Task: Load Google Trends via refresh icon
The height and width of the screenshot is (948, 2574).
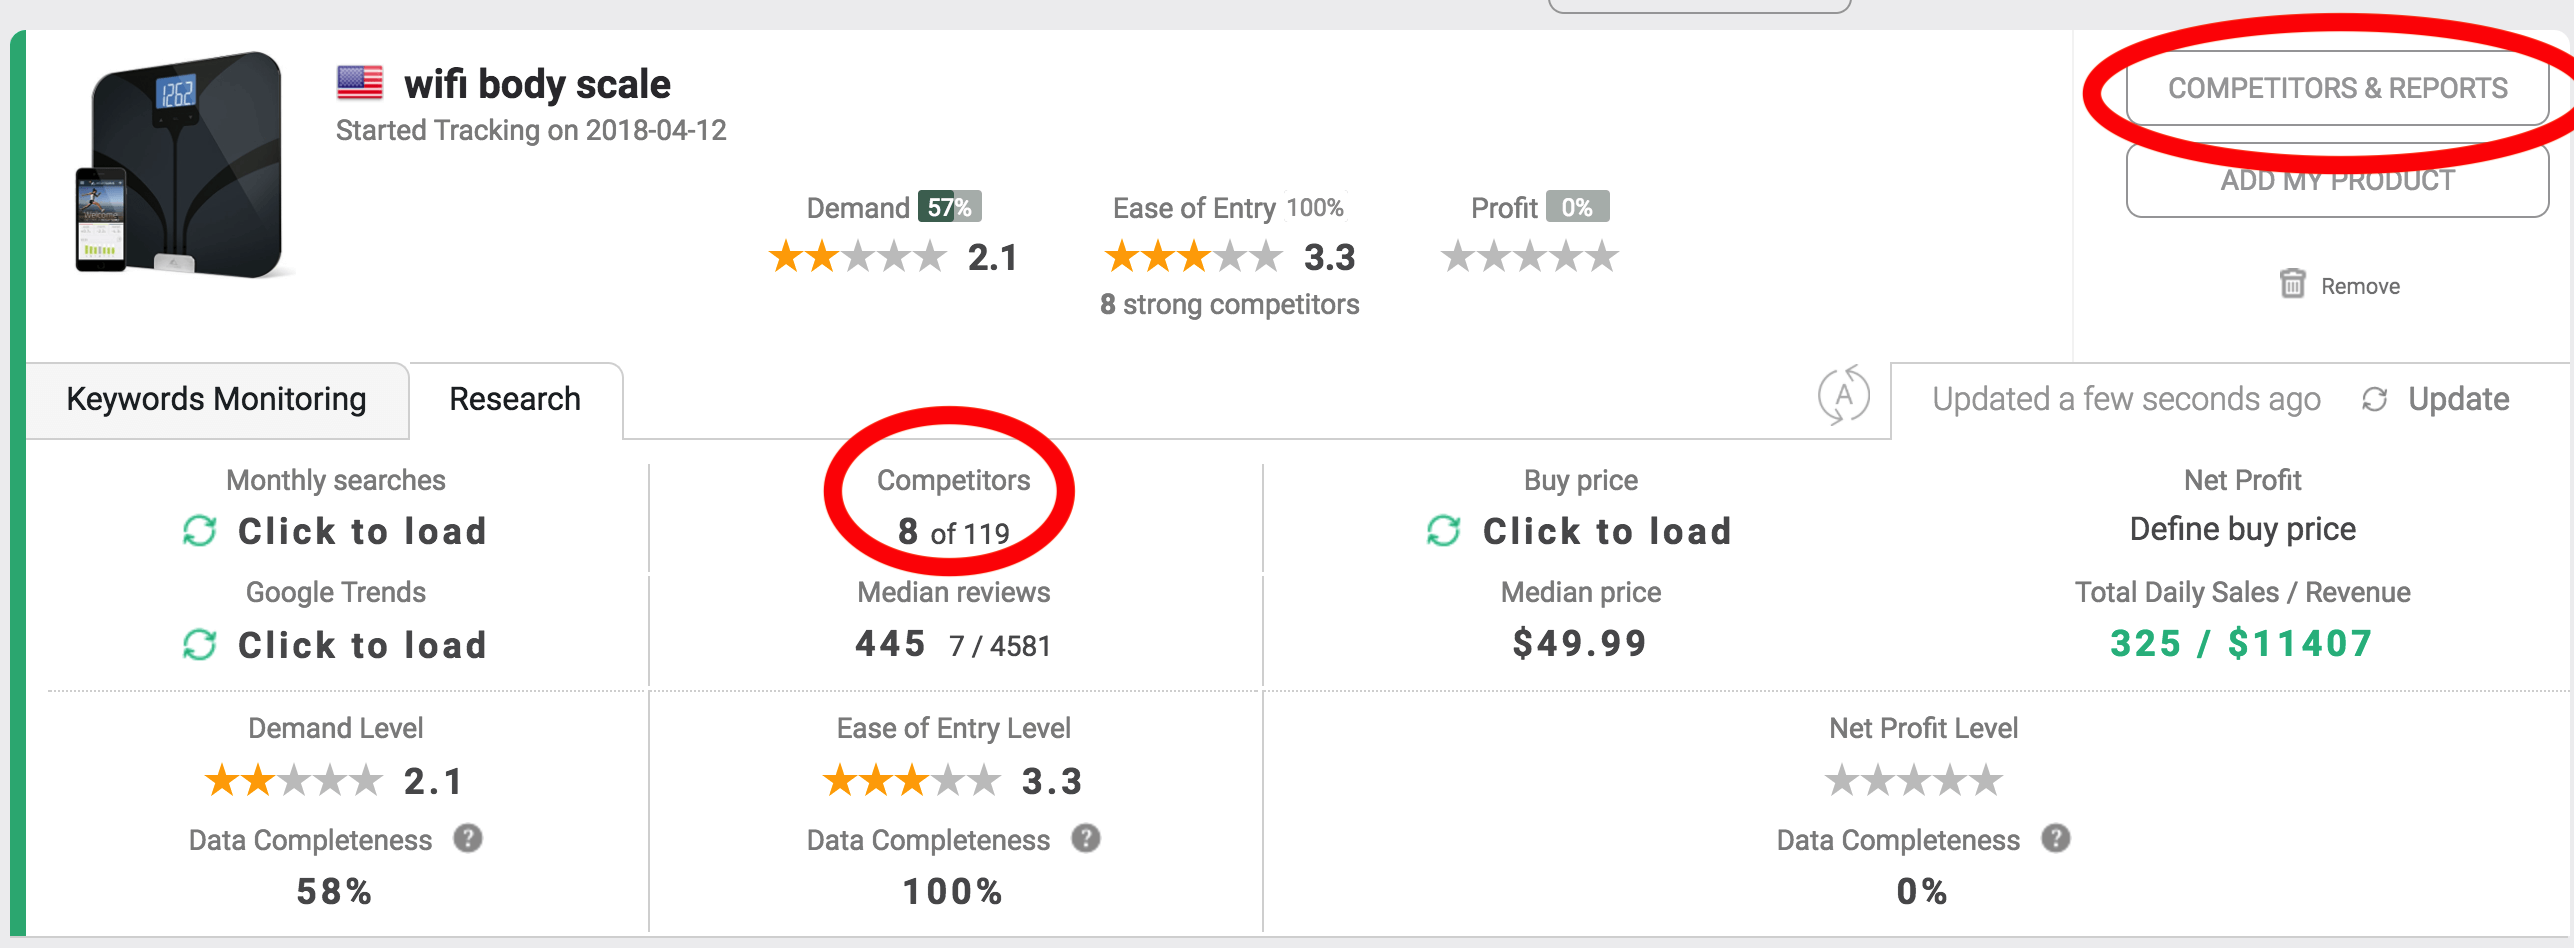Action: (x=200, y=645)
